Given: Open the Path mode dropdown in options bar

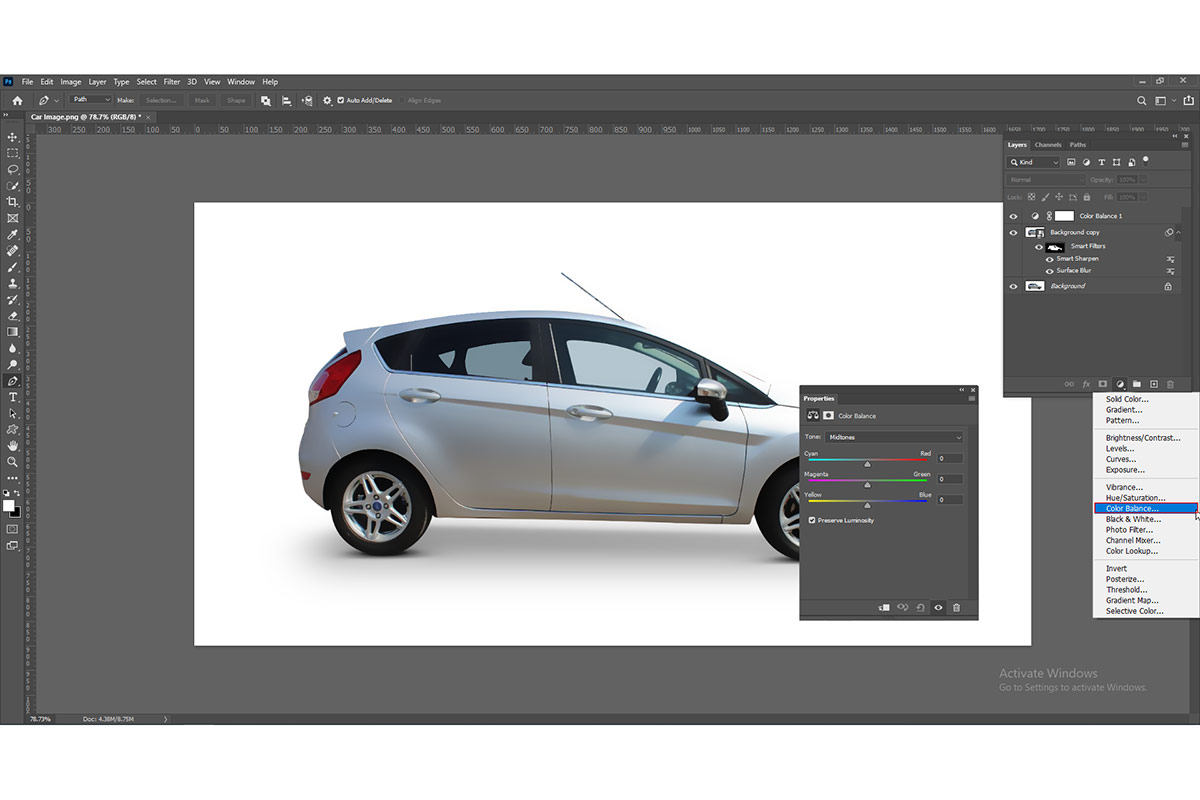Looking at the screenshot, I should pos(91,100).
